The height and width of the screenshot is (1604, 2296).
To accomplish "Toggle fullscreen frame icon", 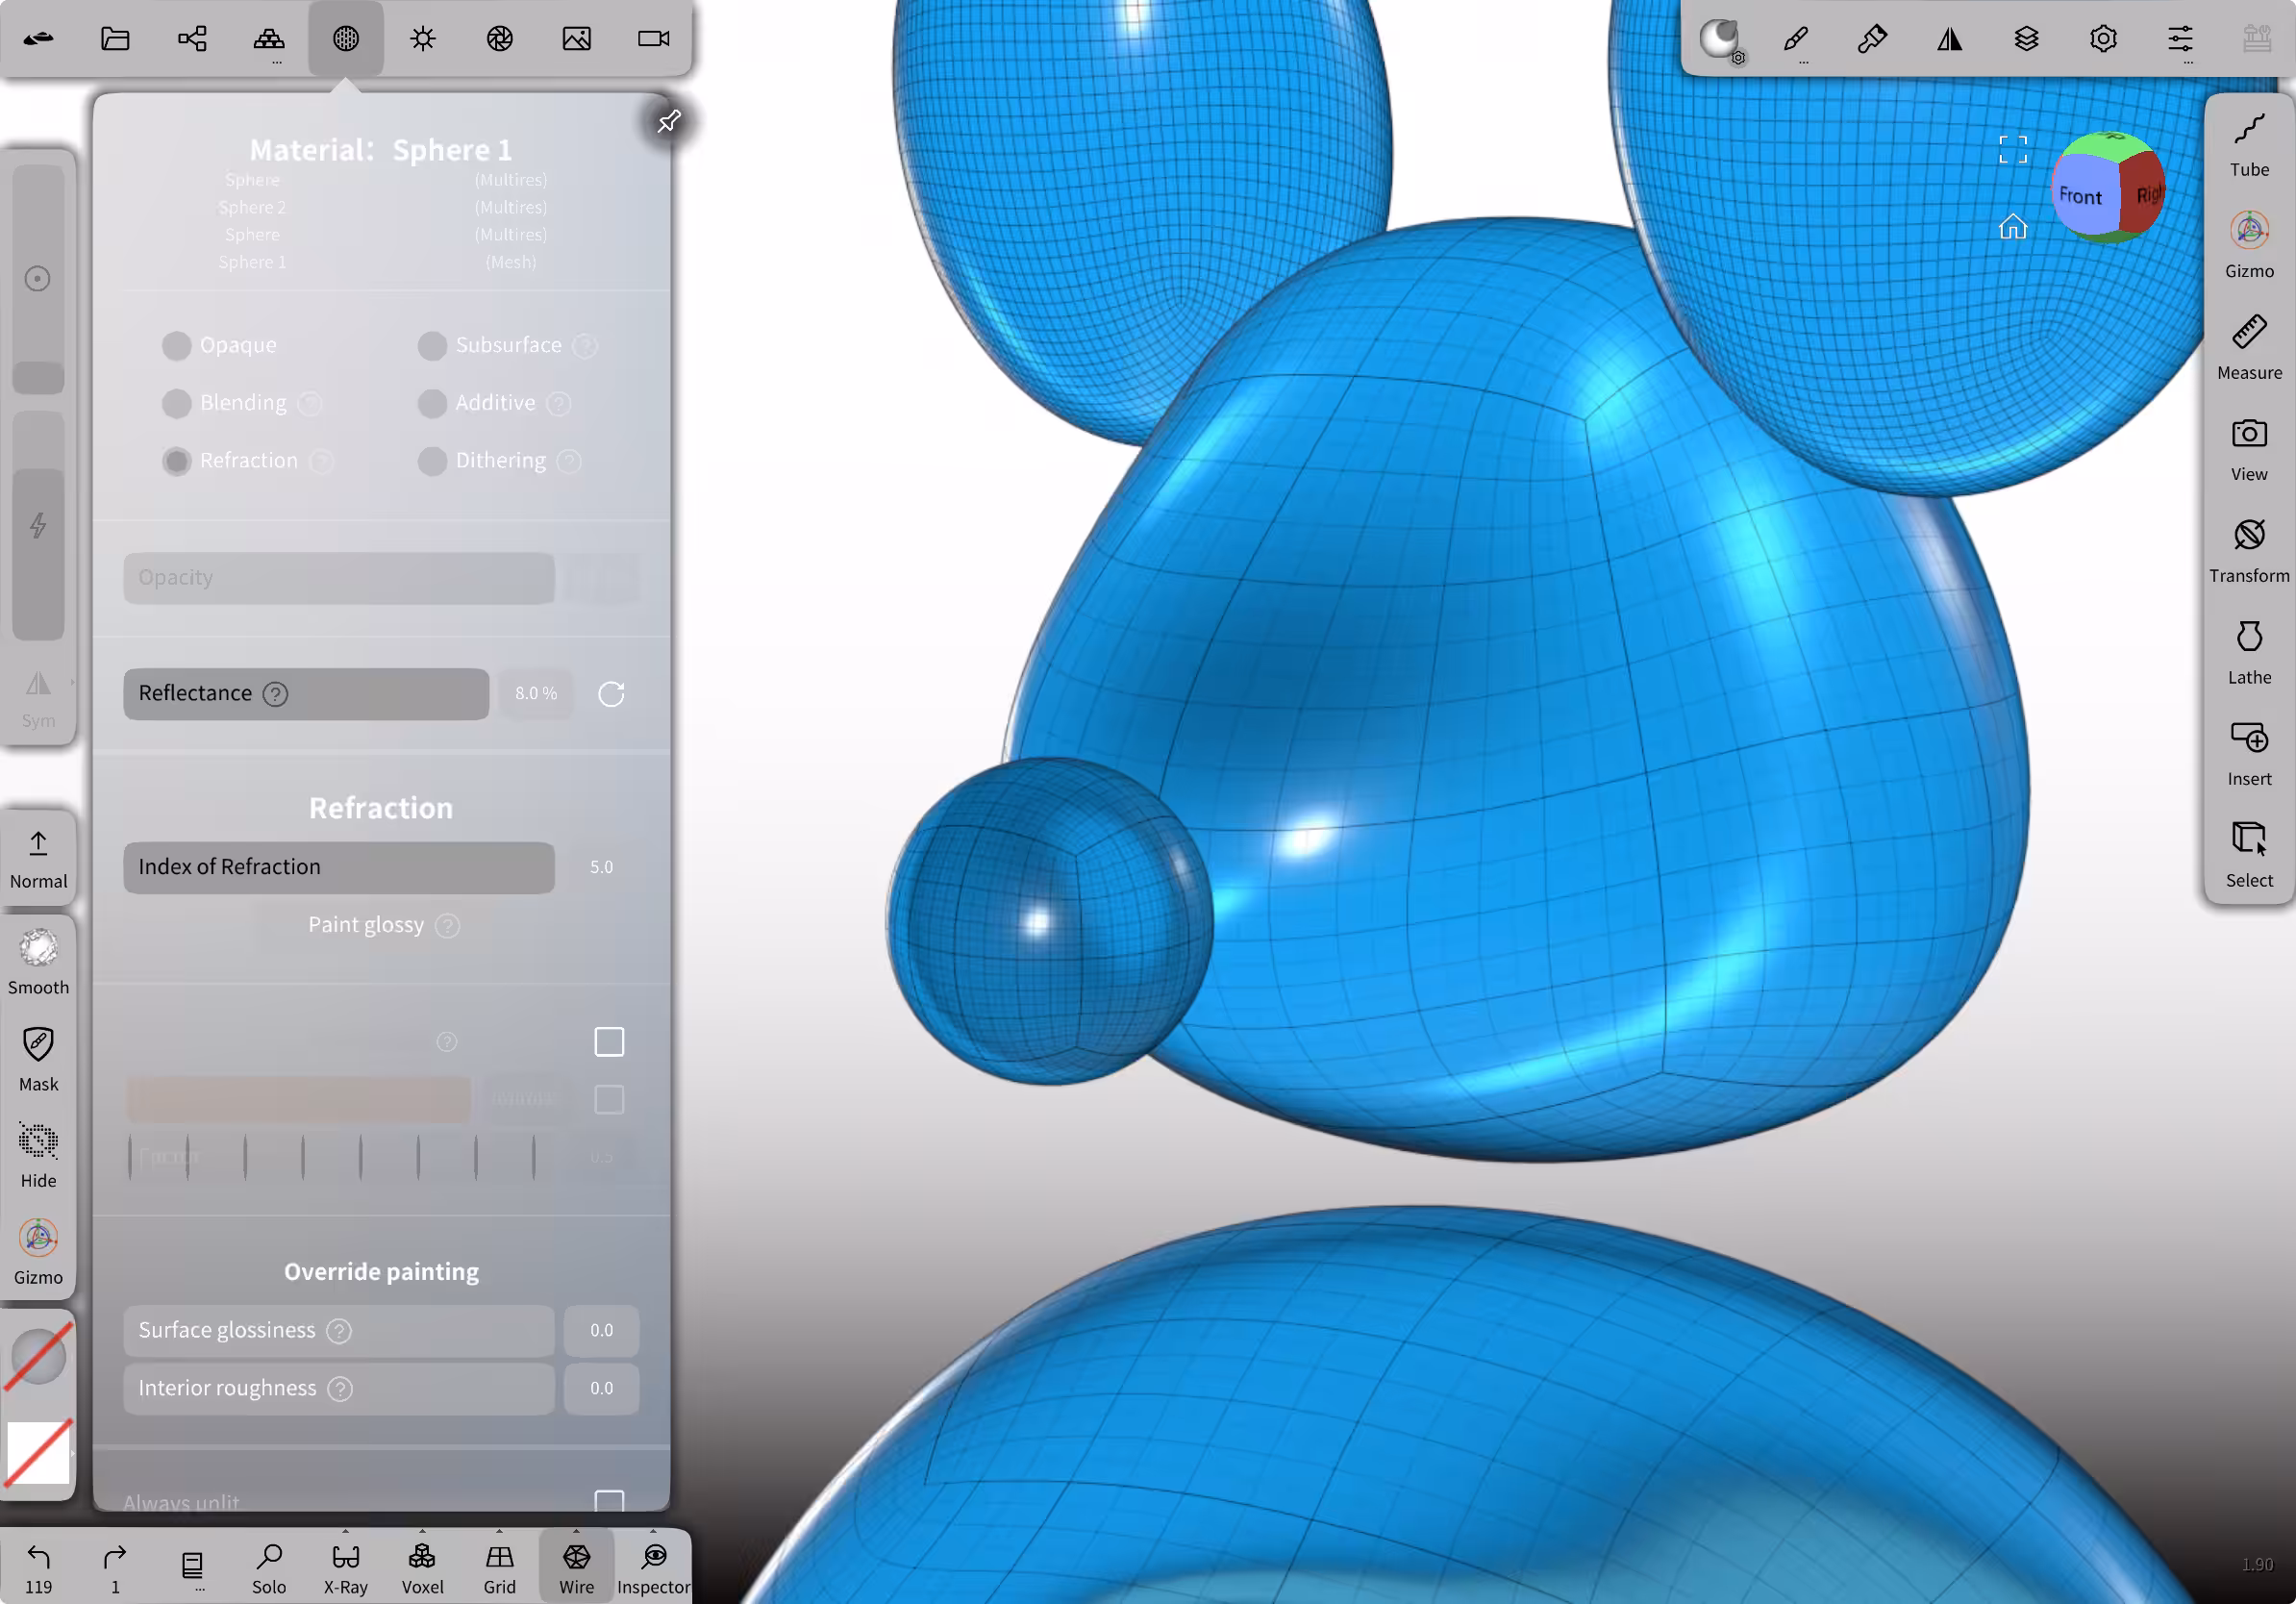I will [2013, 149].
